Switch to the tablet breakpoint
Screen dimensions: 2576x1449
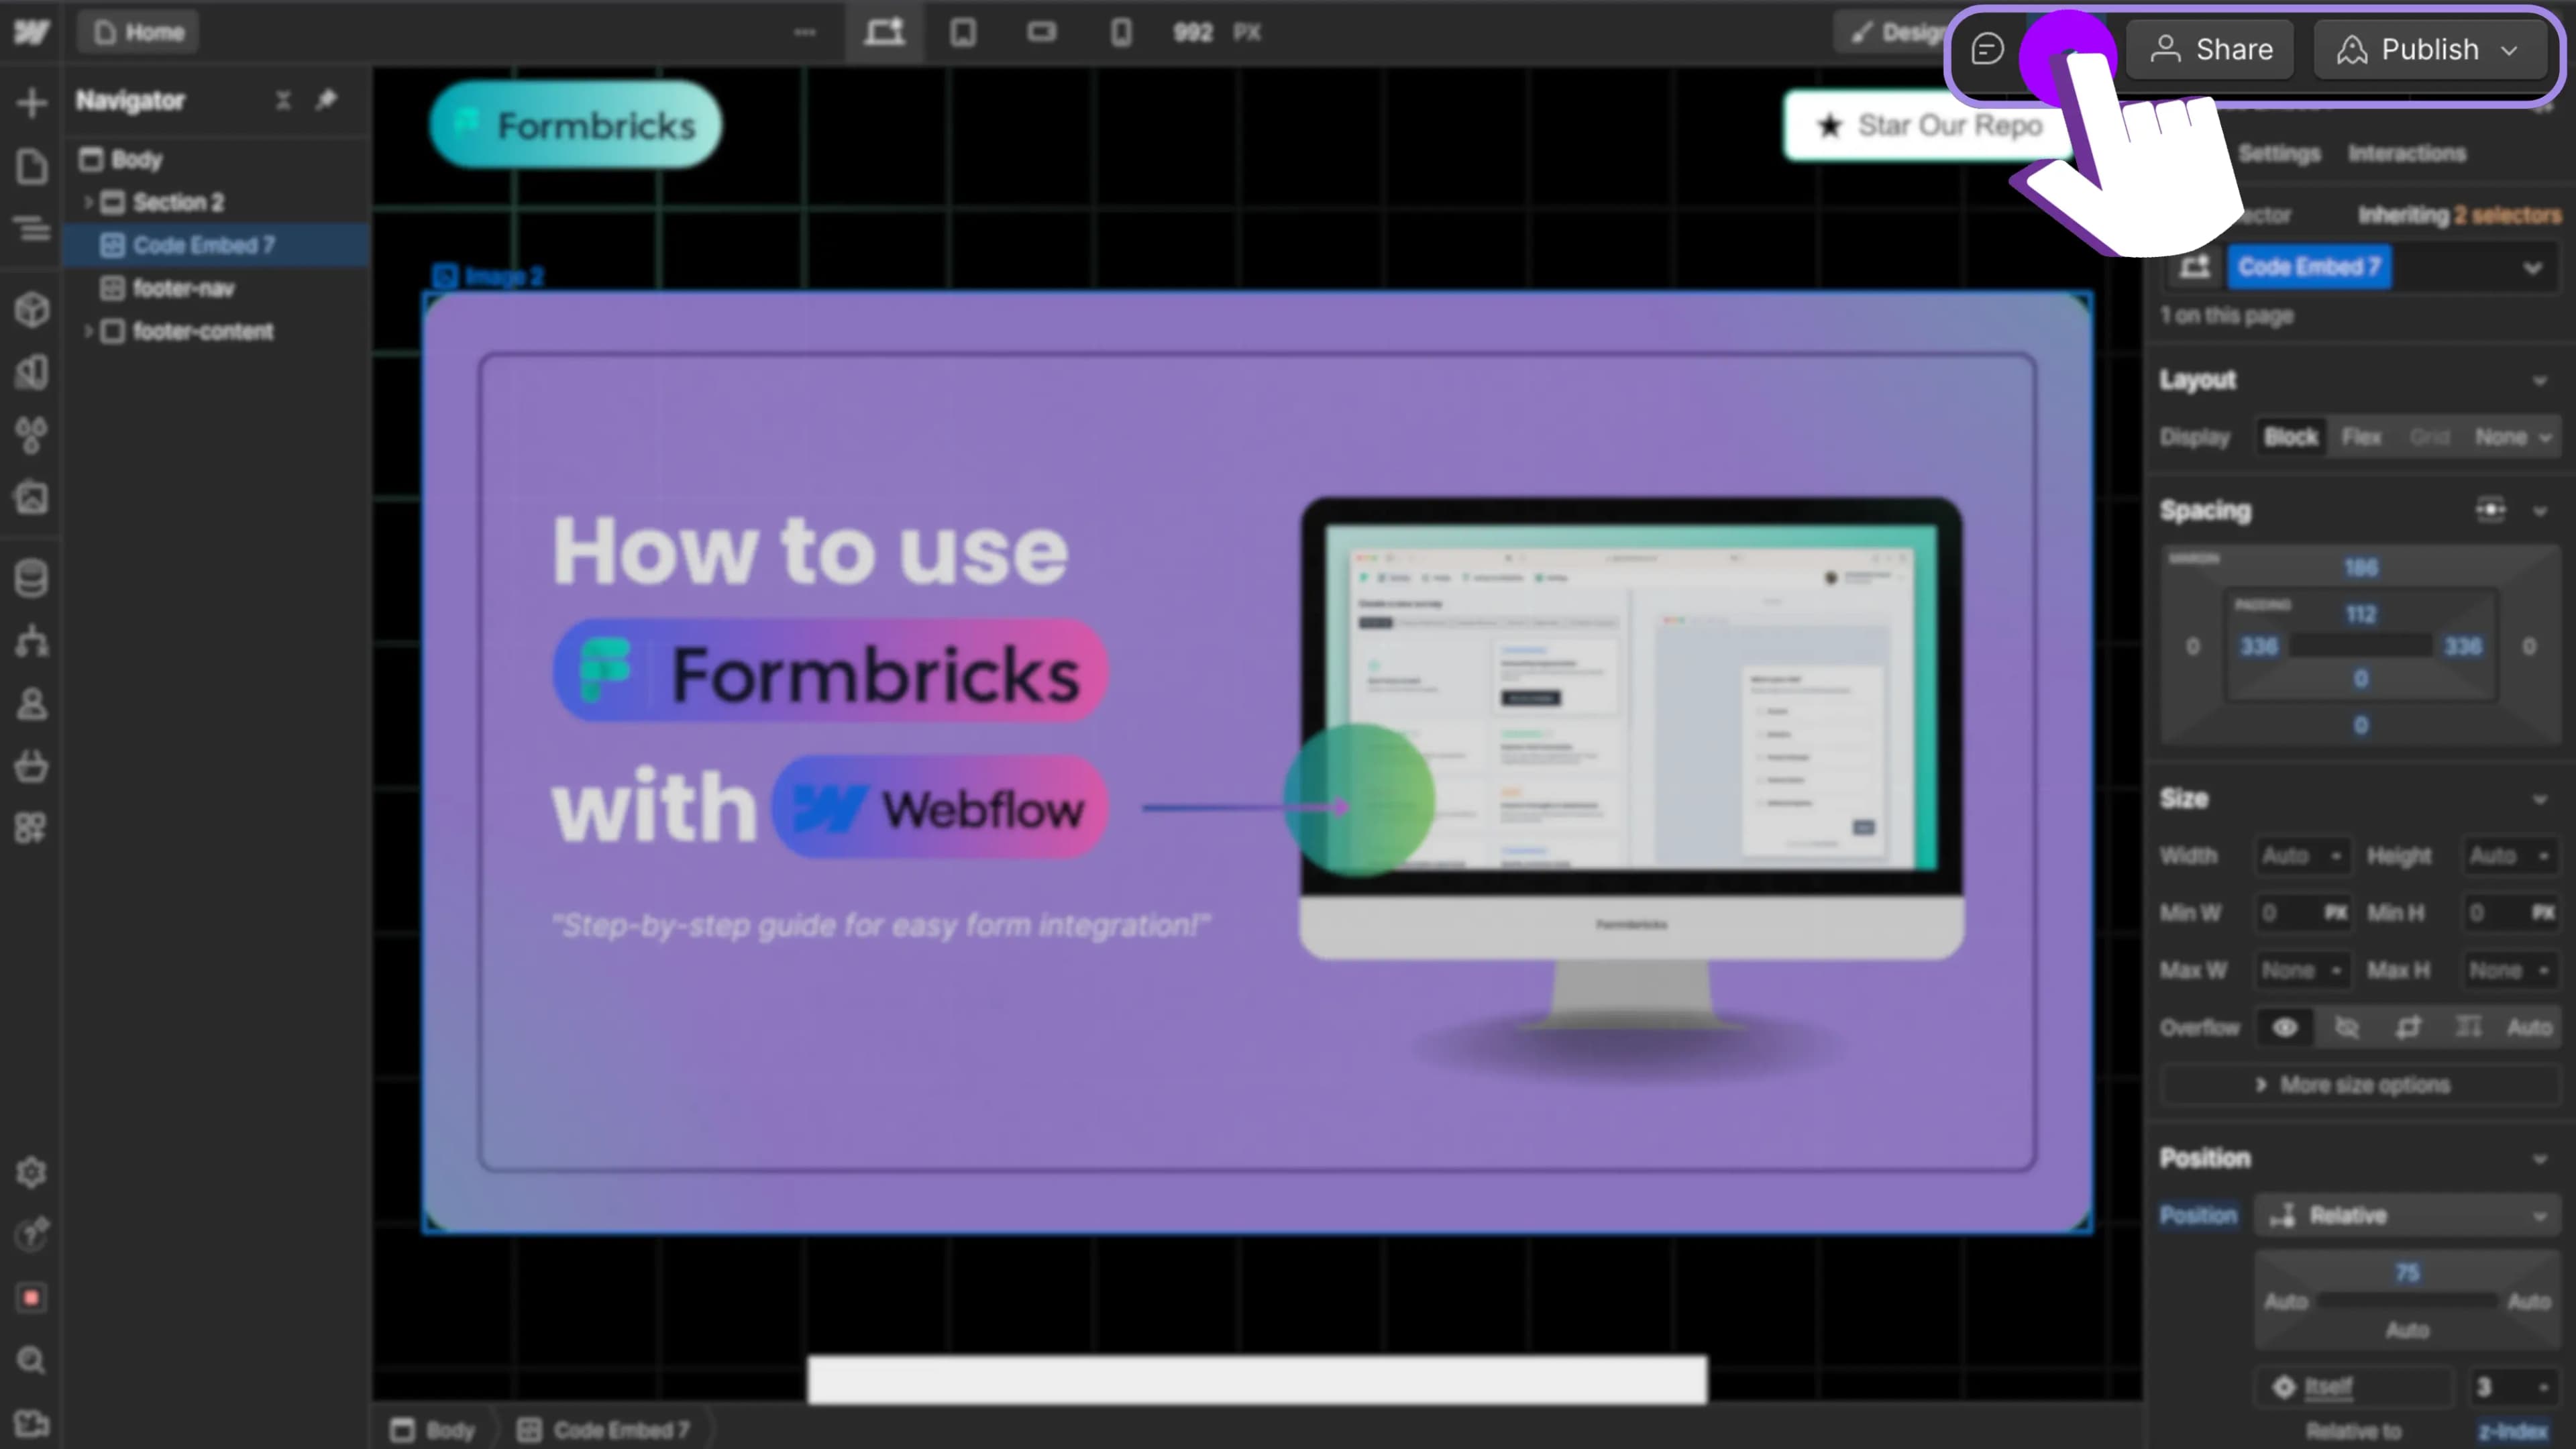(x=963, y=32)
